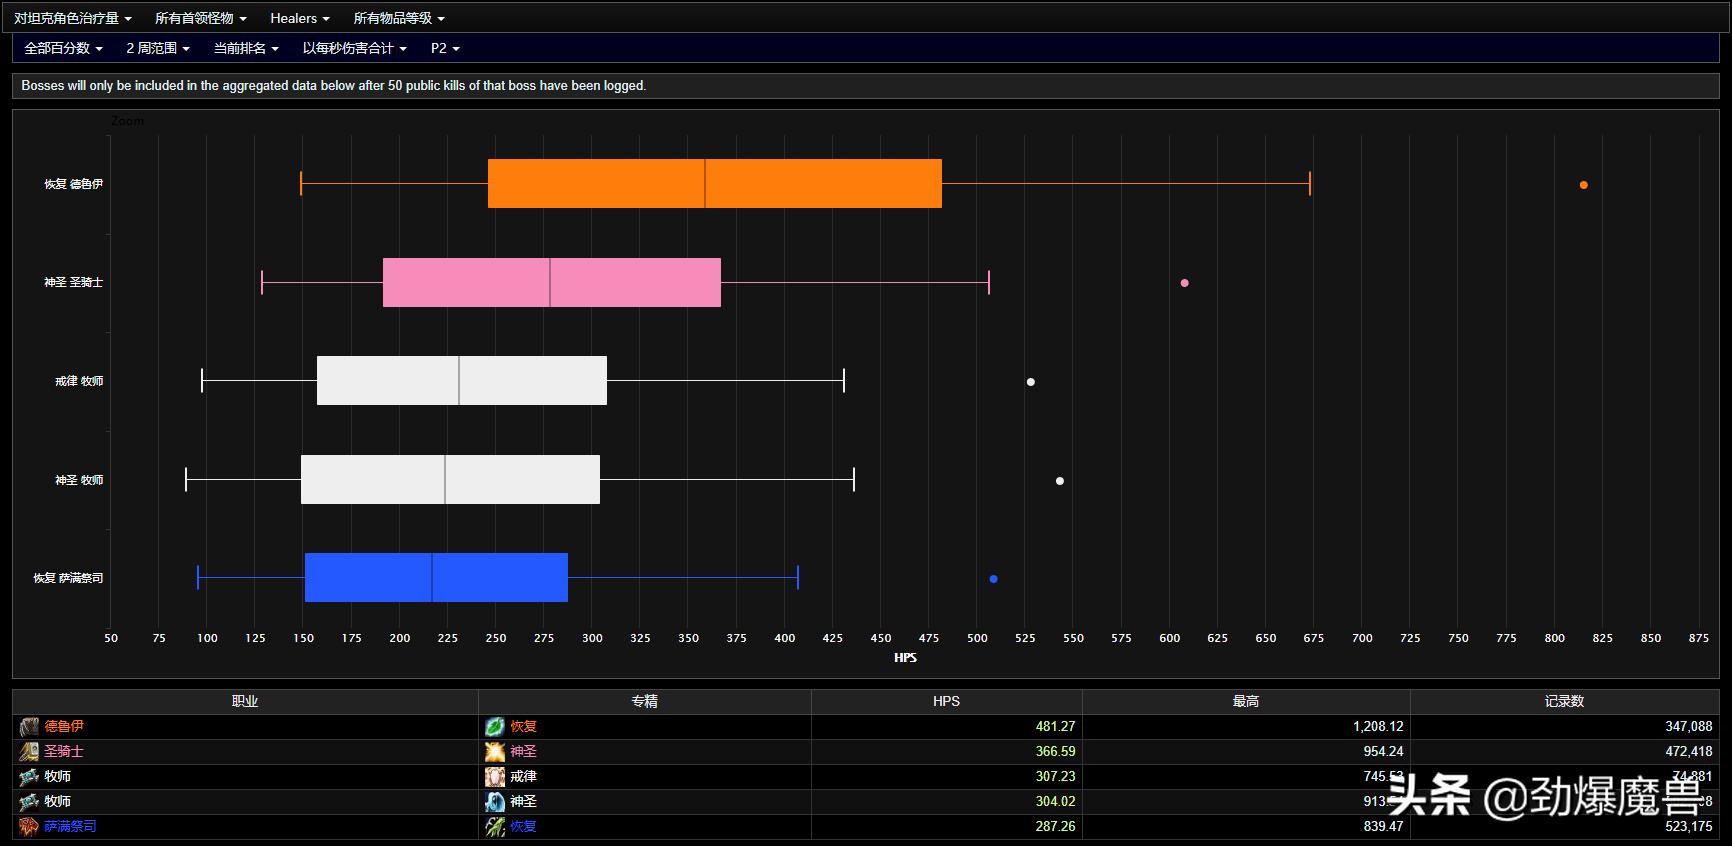Expand the 所有首领怪物 boss dropdown

tap(200, 18)
